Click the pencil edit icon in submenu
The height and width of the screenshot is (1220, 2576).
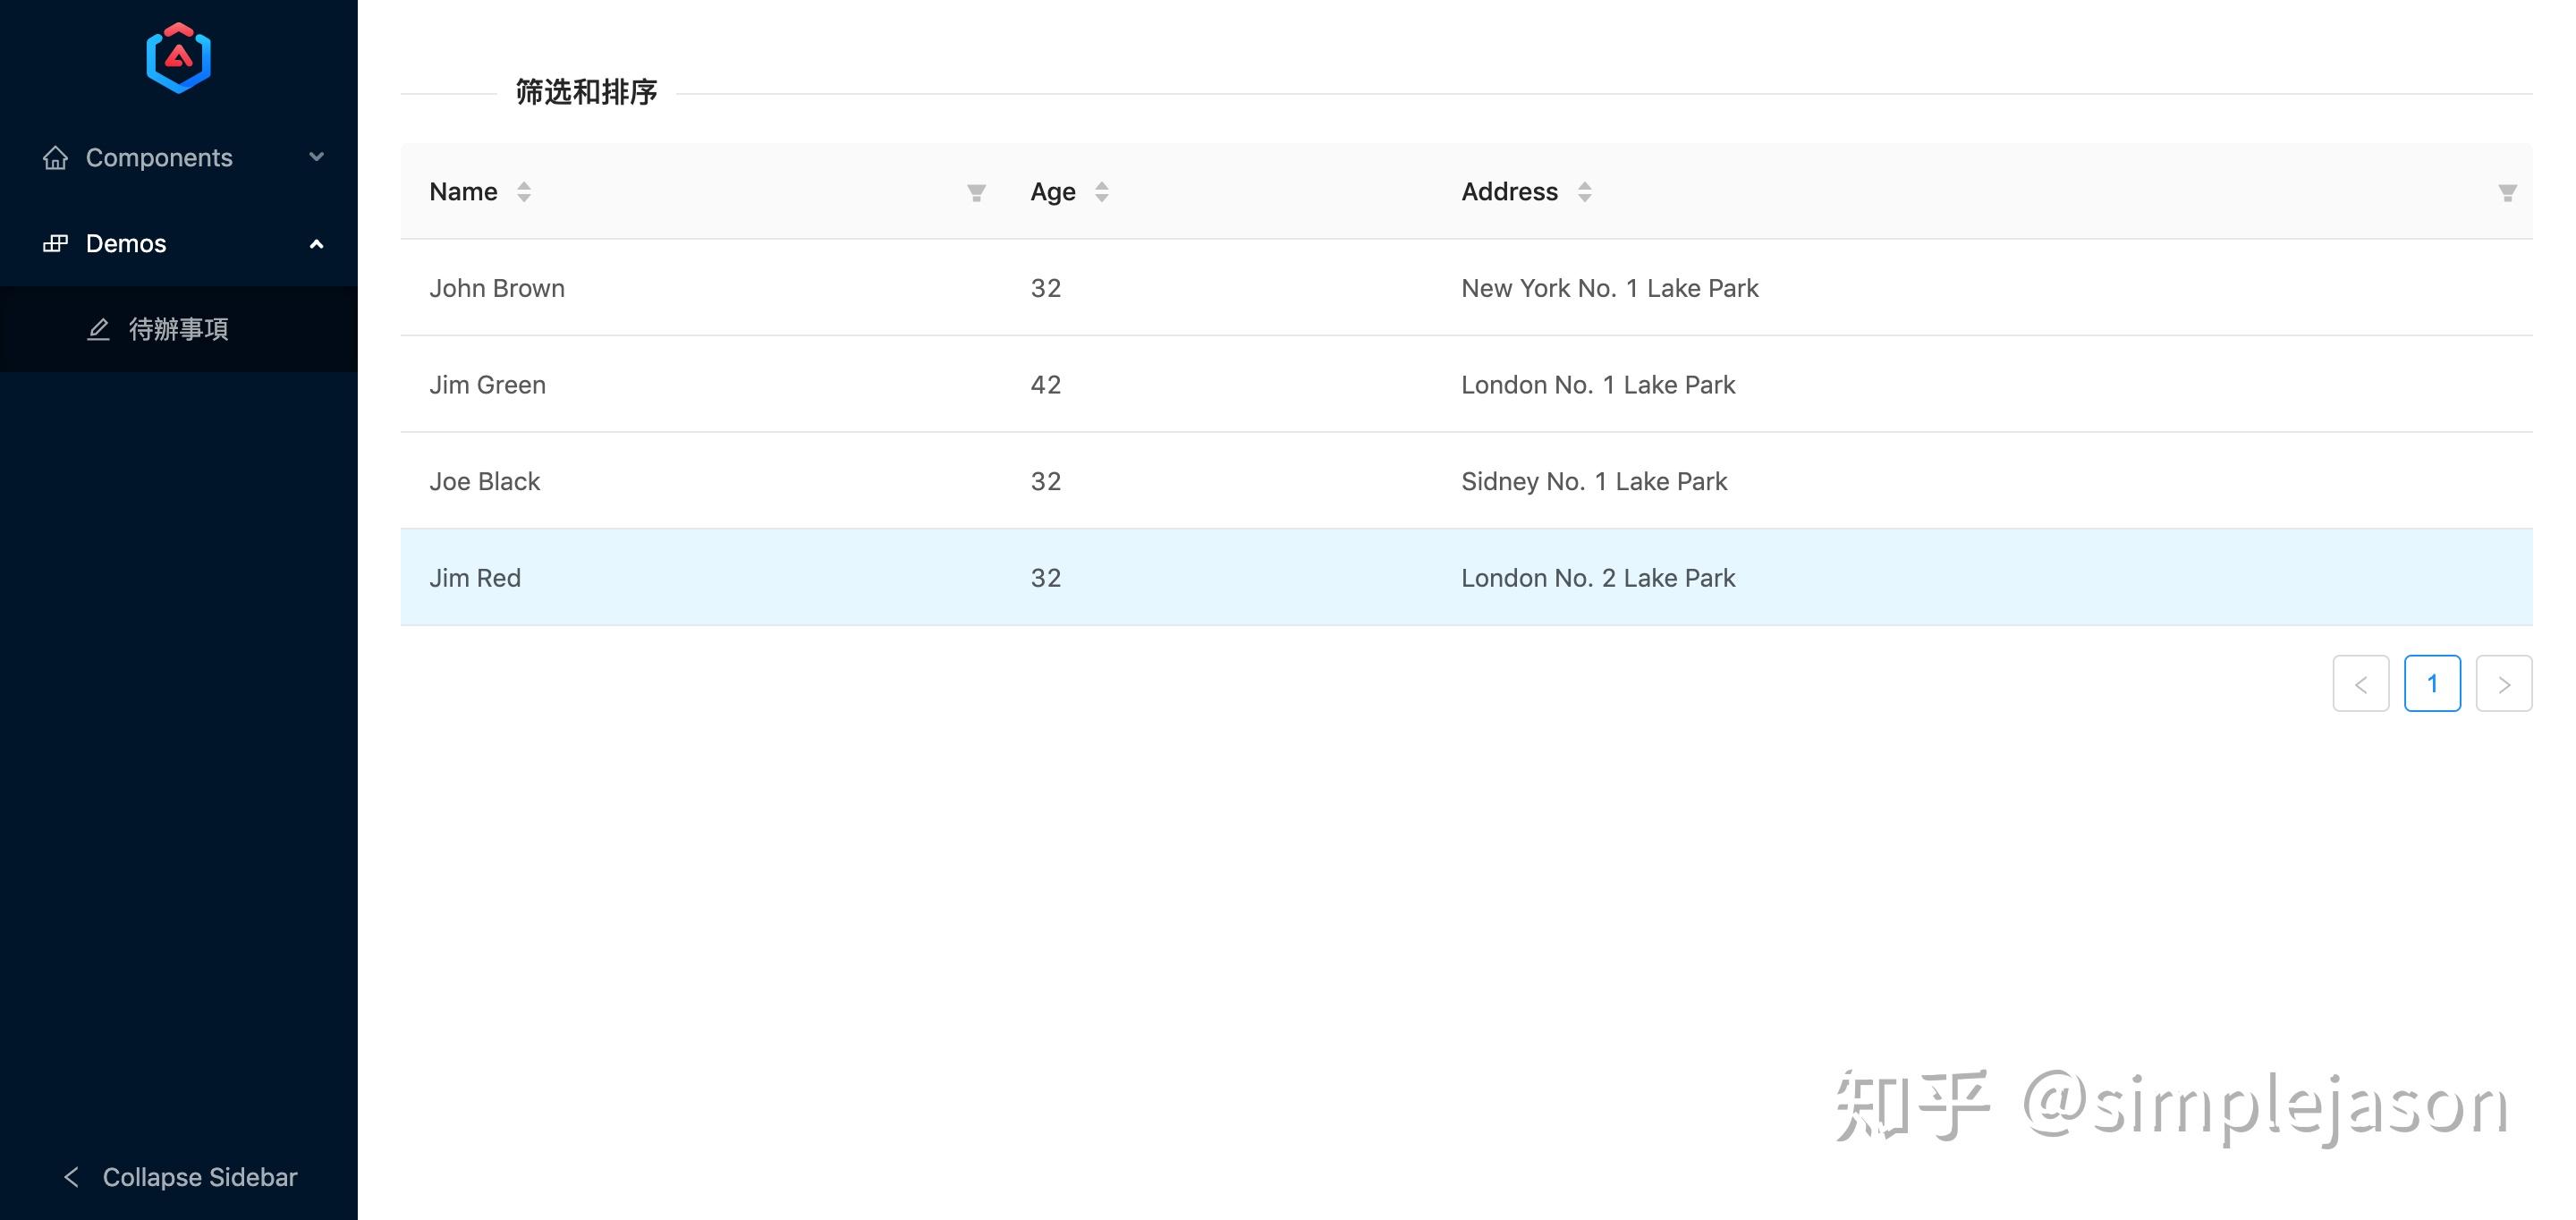click(98, 329)
